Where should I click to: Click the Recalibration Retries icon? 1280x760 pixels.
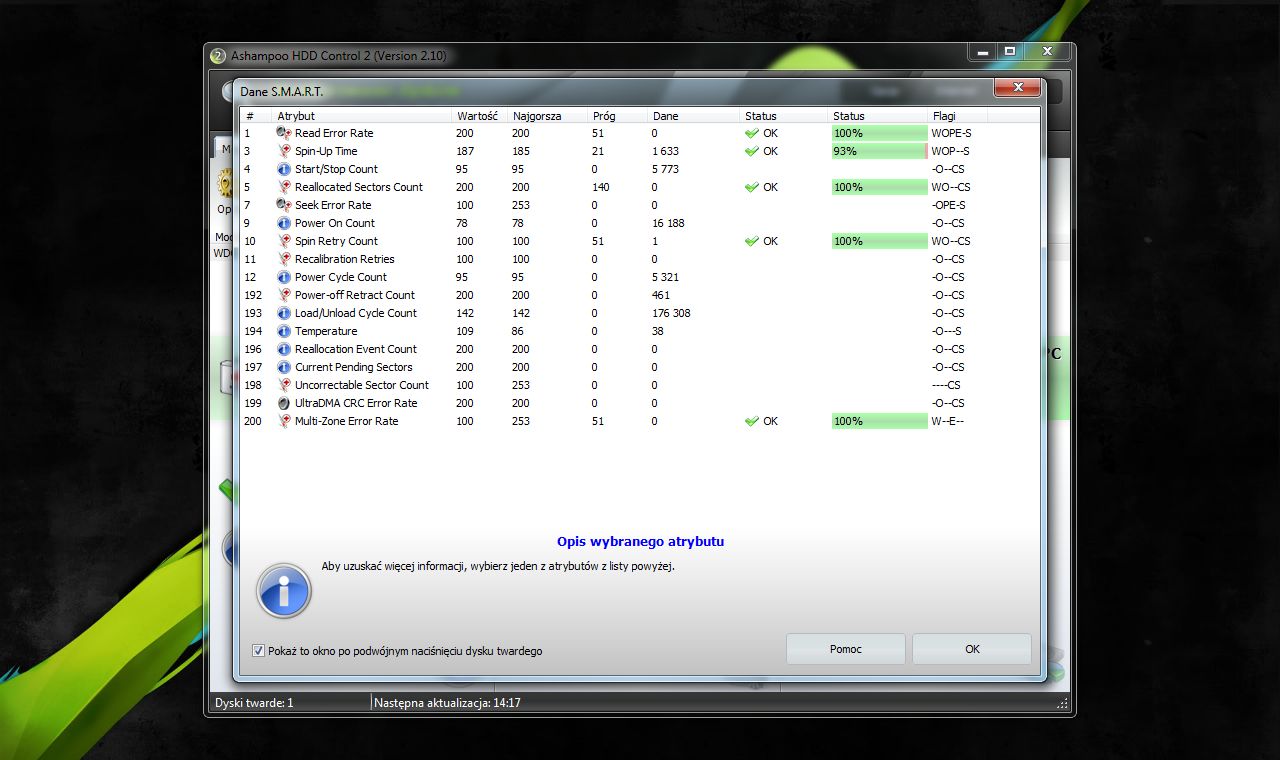284,259
